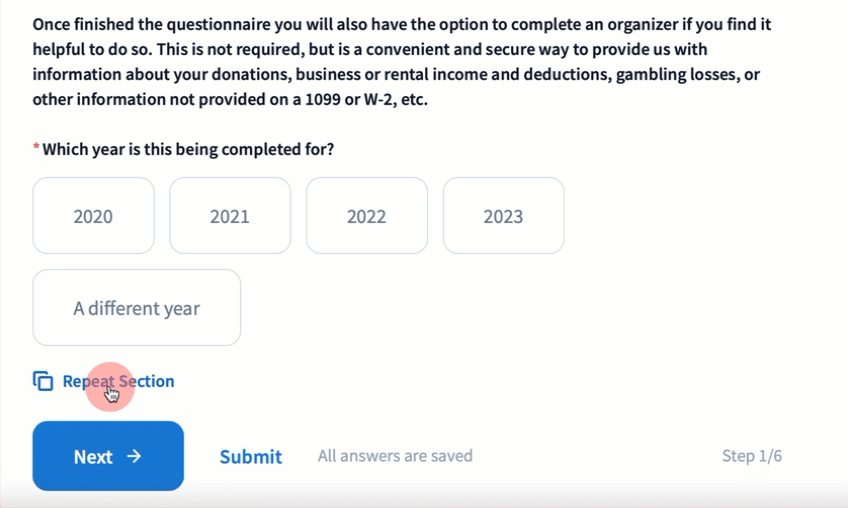Viewport: 848px width, 508px height.
Task: Choose 2021 as the year
Action: pyautogui.click(x=230, y=216)
